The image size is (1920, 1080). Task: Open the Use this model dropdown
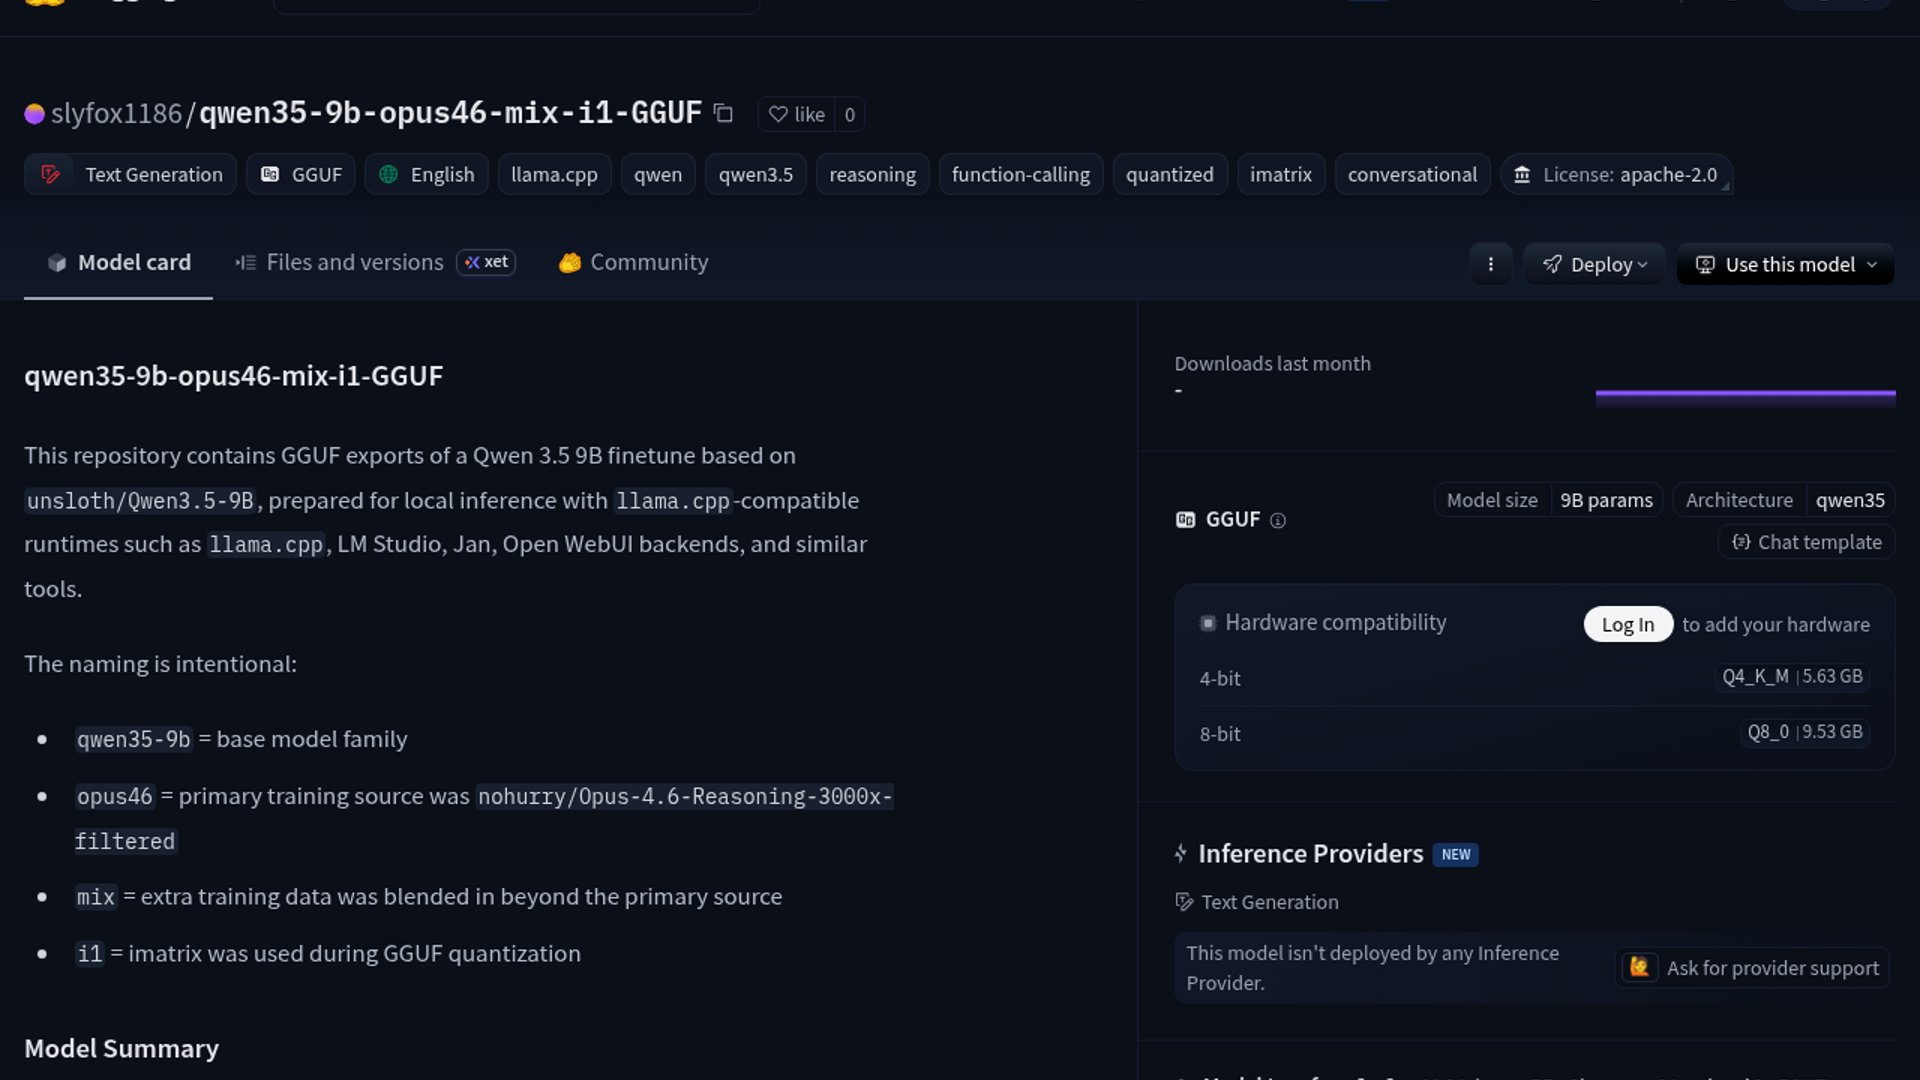pos(1785,264)
